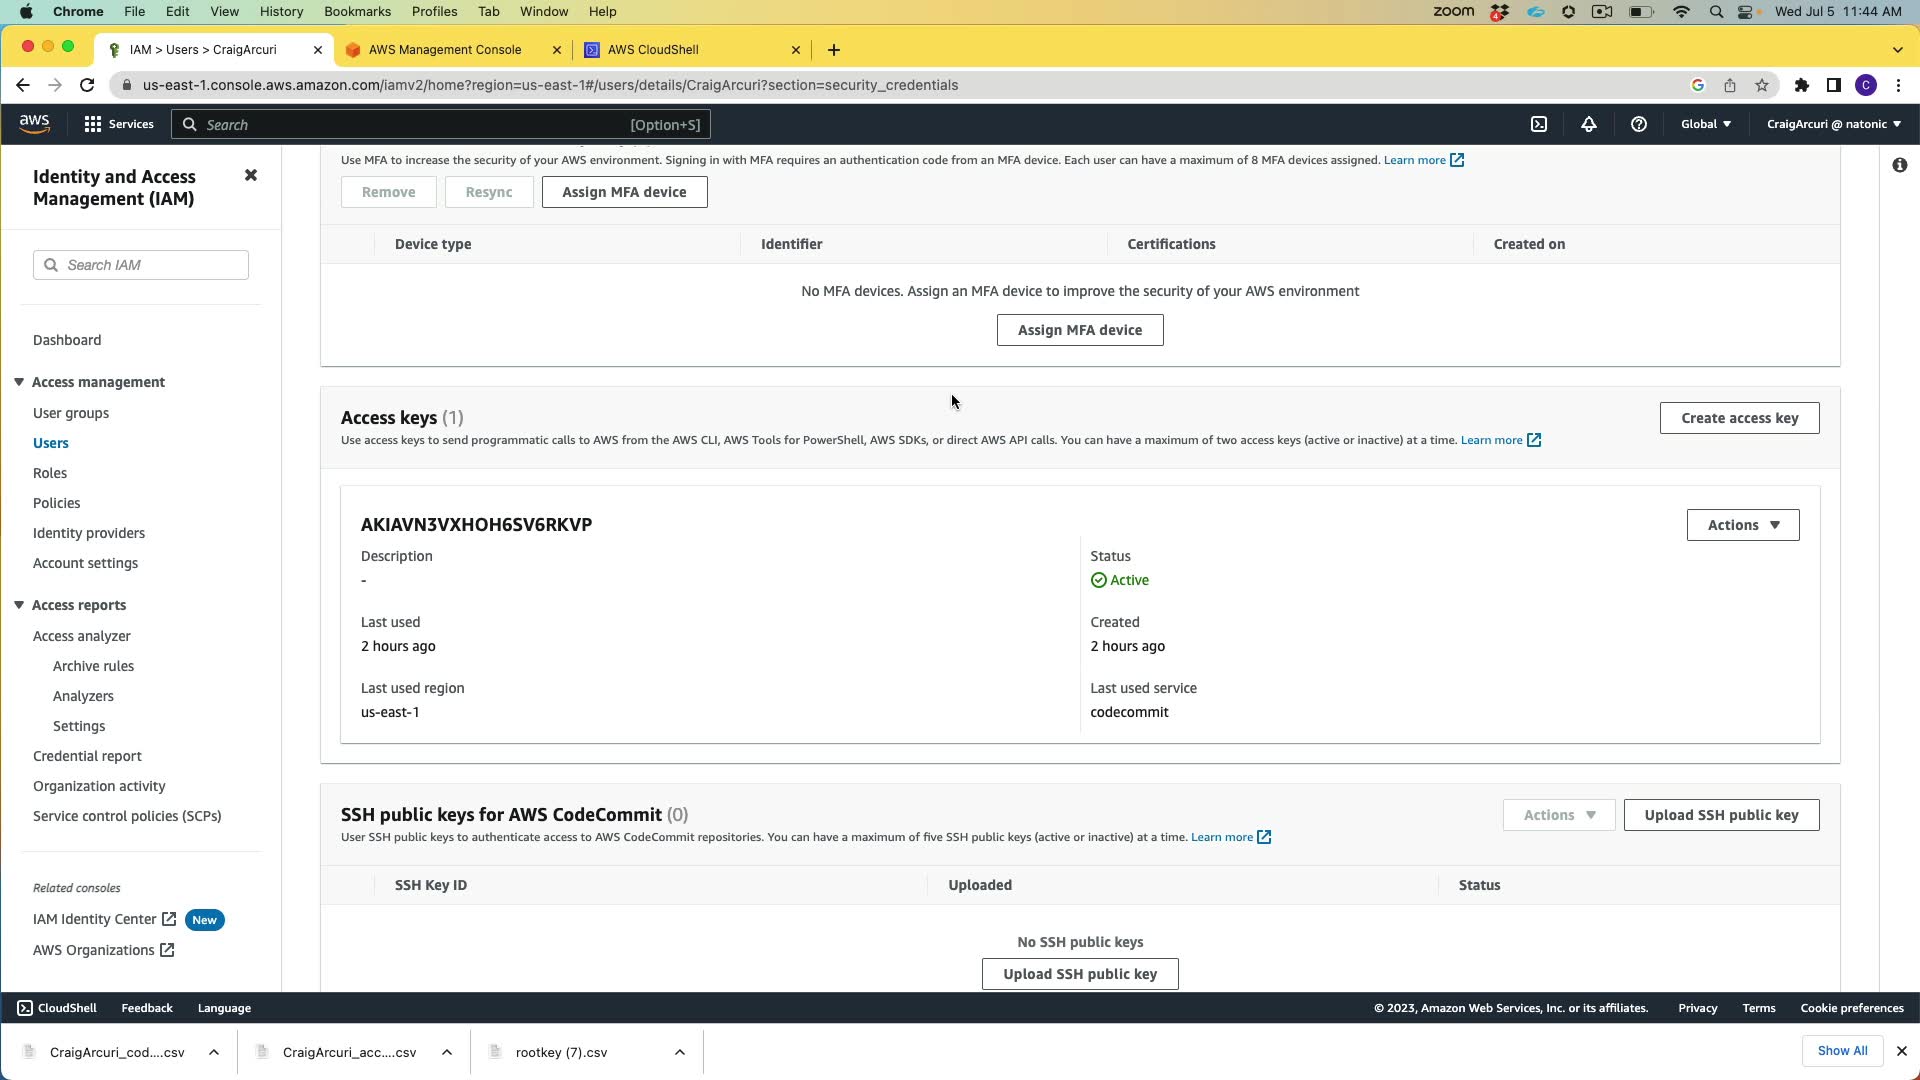Click the Create access key button
Screen dimensions: 1920x1080
1739,418
